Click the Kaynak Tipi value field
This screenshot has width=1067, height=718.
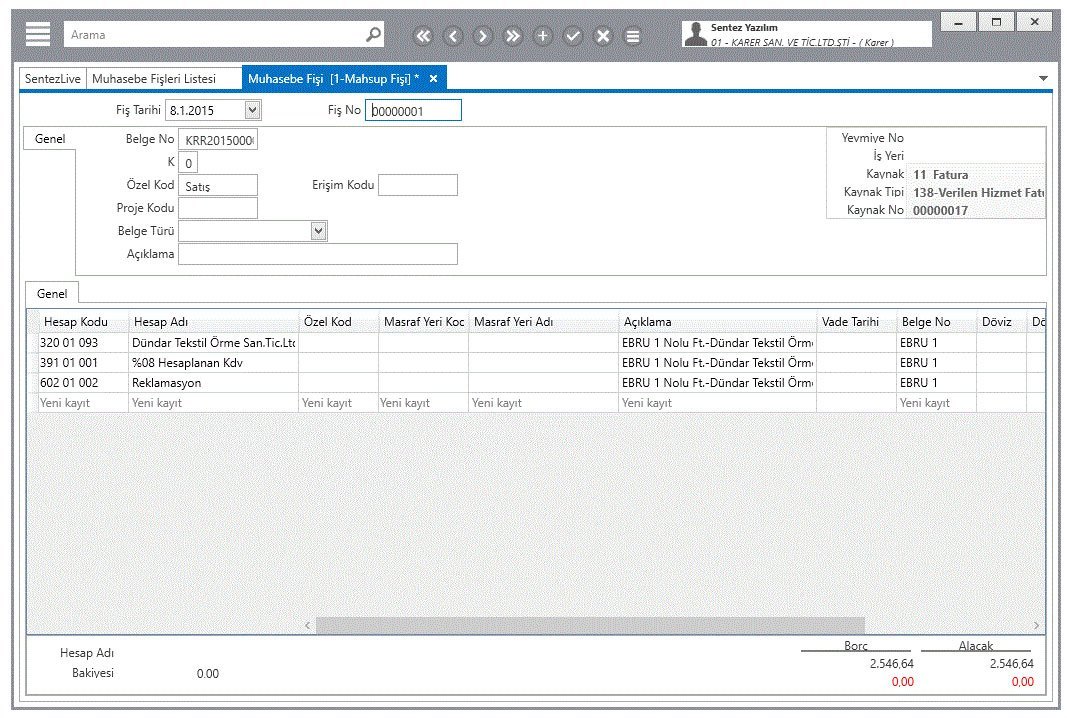pyautogui.click(x=976, y=193)
